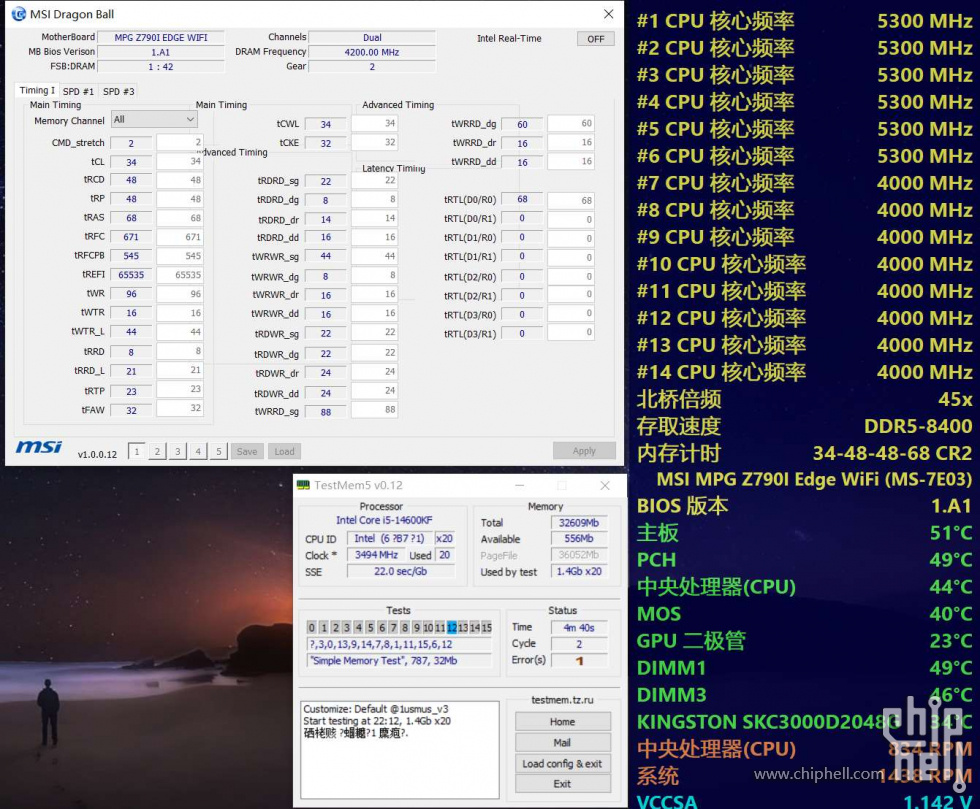Open the Memory Channel dropdown

154,119
